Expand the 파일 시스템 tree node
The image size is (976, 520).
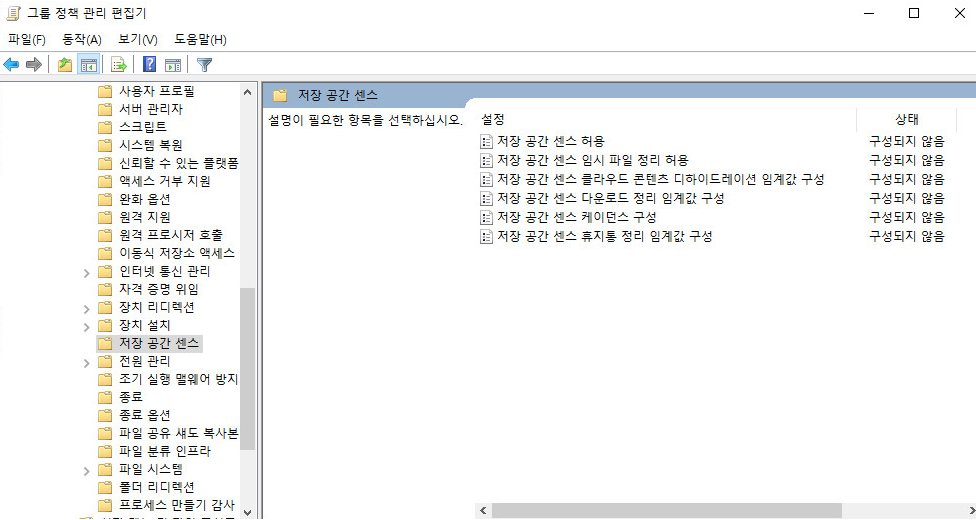[87, 470]
